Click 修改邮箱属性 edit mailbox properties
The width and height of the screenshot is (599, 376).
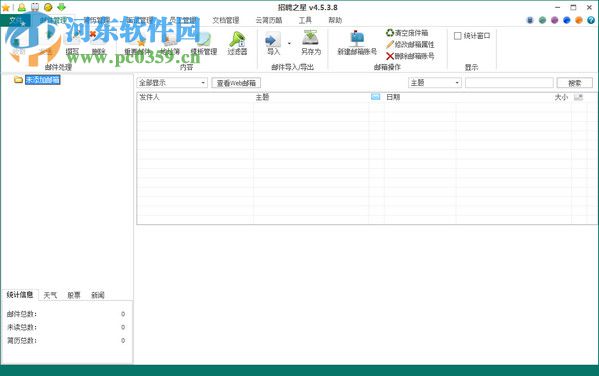410,45
